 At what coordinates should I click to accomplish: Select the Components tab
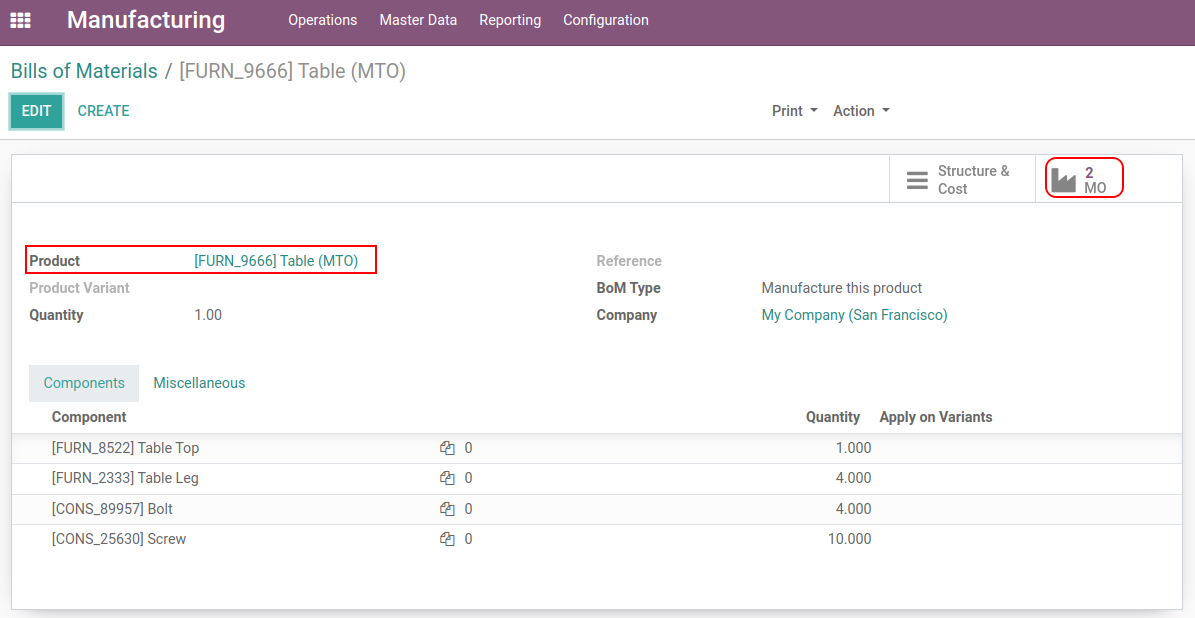(x=84, y=383)
